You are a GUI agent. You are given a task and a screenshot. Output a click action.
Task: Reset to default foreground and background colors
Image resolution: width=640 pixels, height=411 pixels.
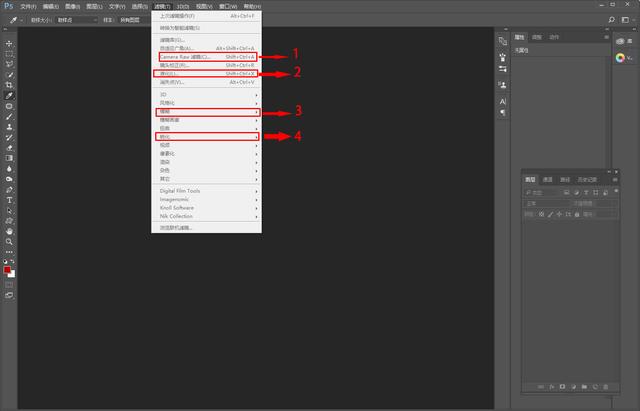5,262
